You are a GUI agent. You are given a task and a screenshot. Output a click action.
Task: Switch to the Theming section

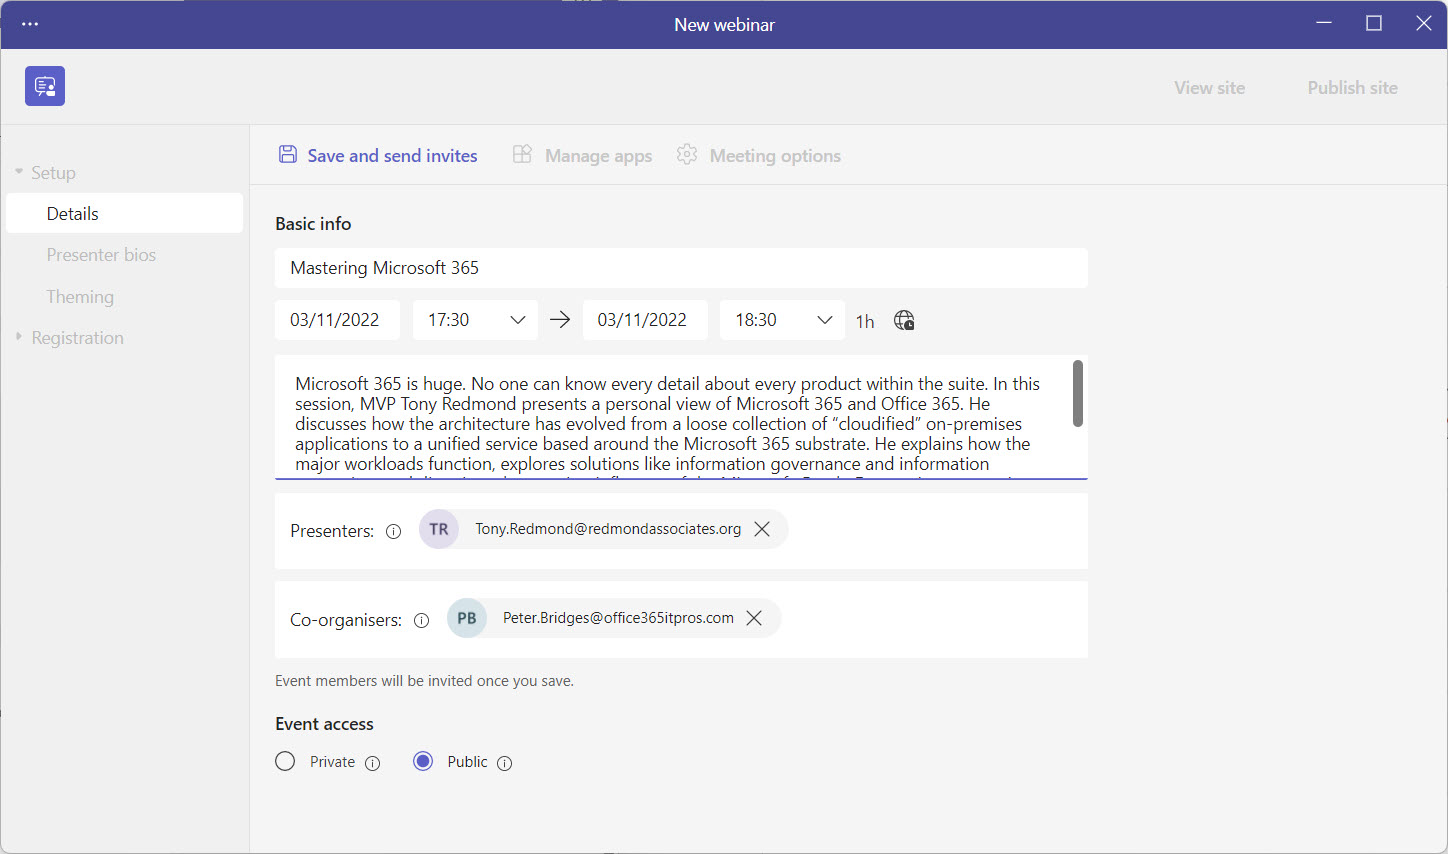point(80,296)
